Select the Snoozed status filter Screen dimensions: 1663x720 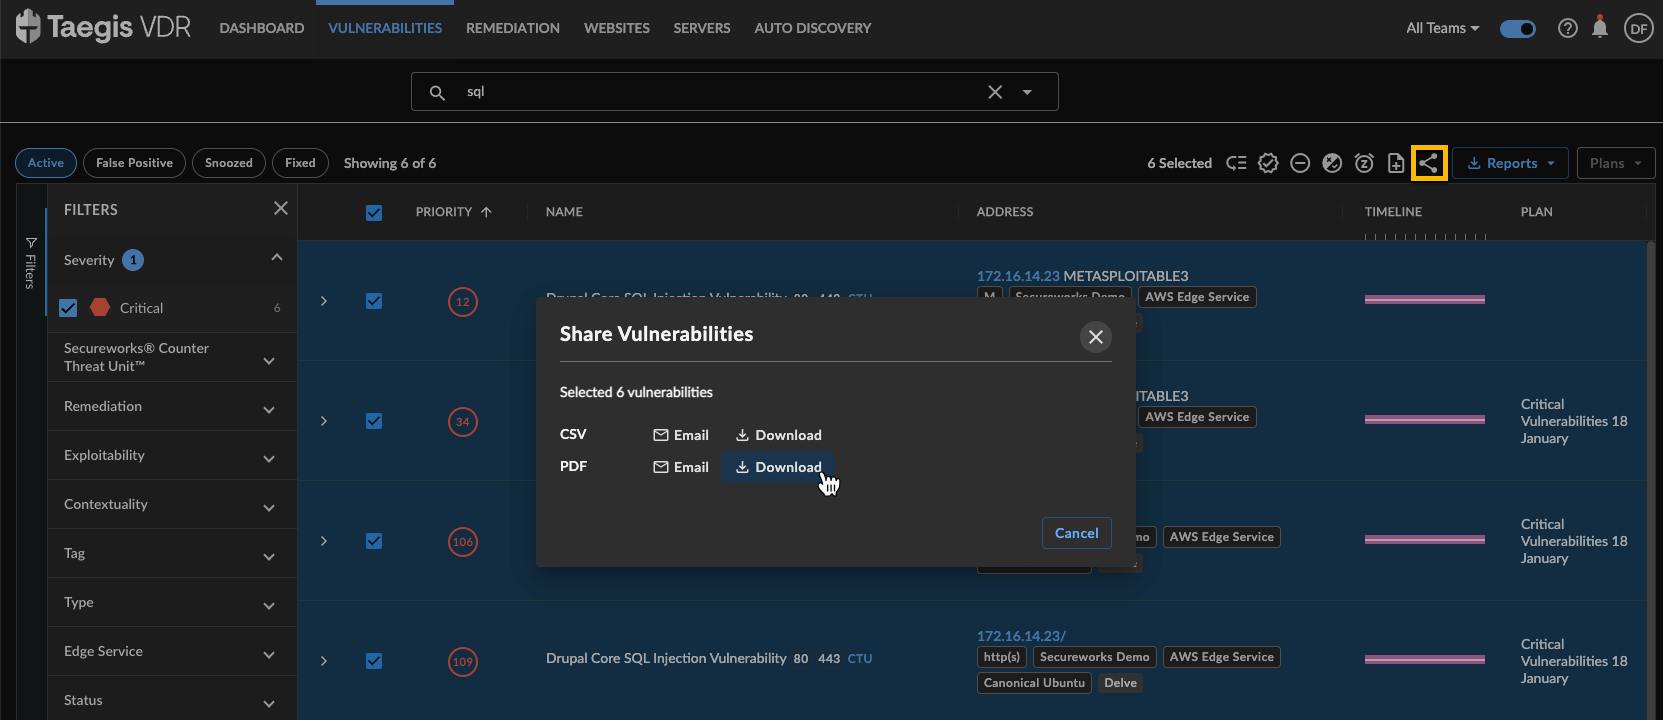(229, 163)
